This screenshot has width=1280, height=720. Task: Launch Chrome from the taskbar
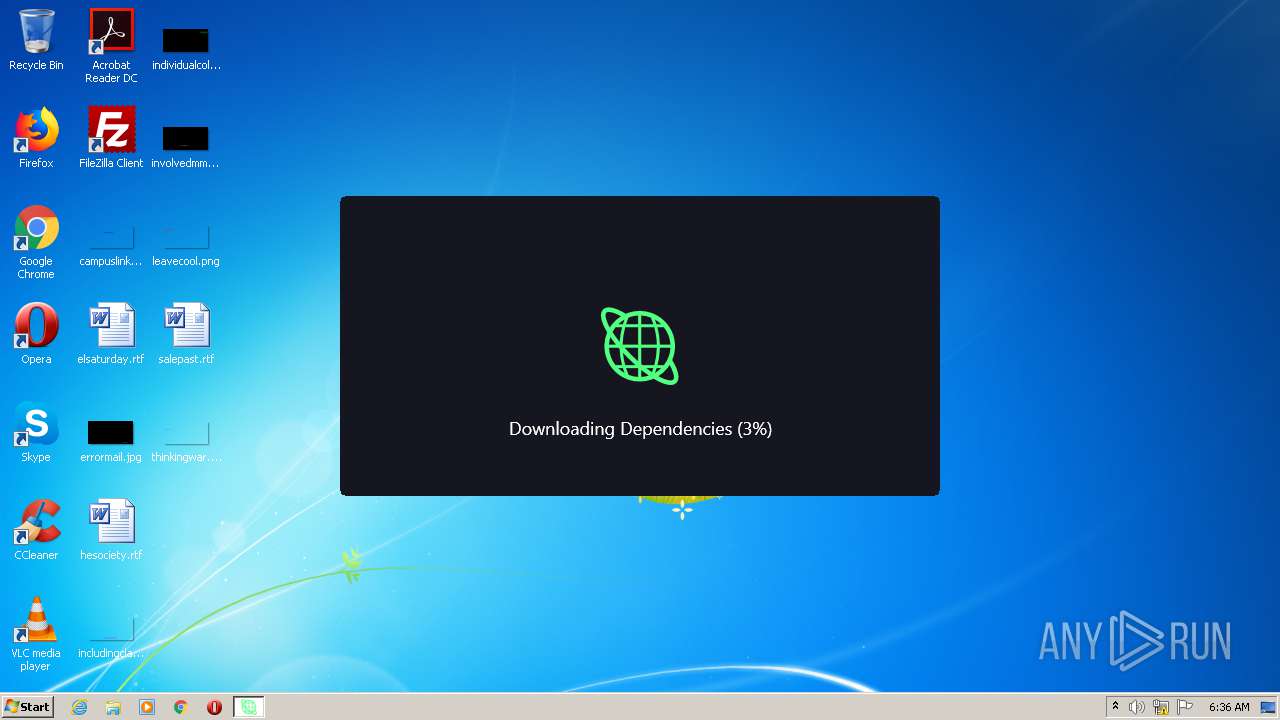181,707
